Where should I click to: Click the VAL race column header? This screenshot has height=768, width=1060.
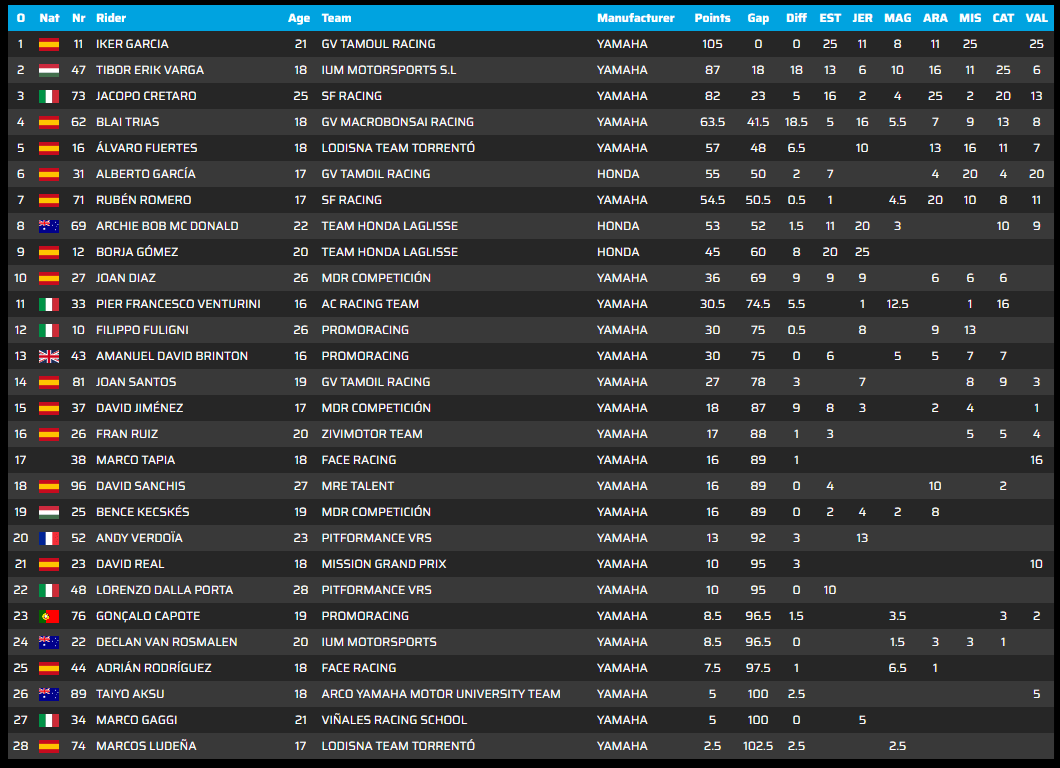coord(1036,18)
